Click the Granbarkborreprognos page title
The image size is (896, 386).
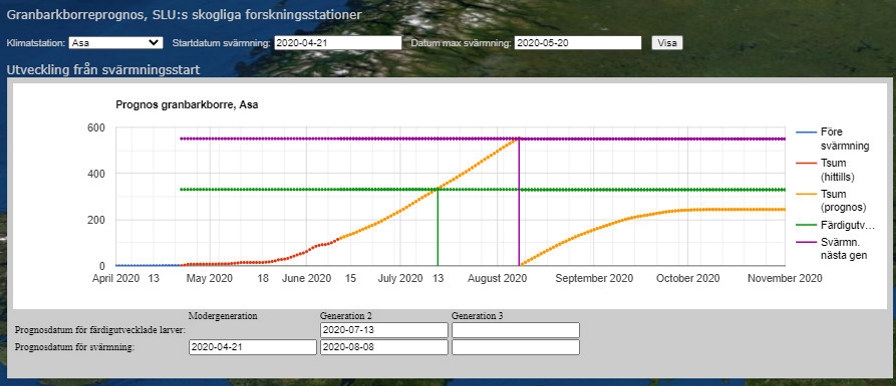[x=184, y=15]
